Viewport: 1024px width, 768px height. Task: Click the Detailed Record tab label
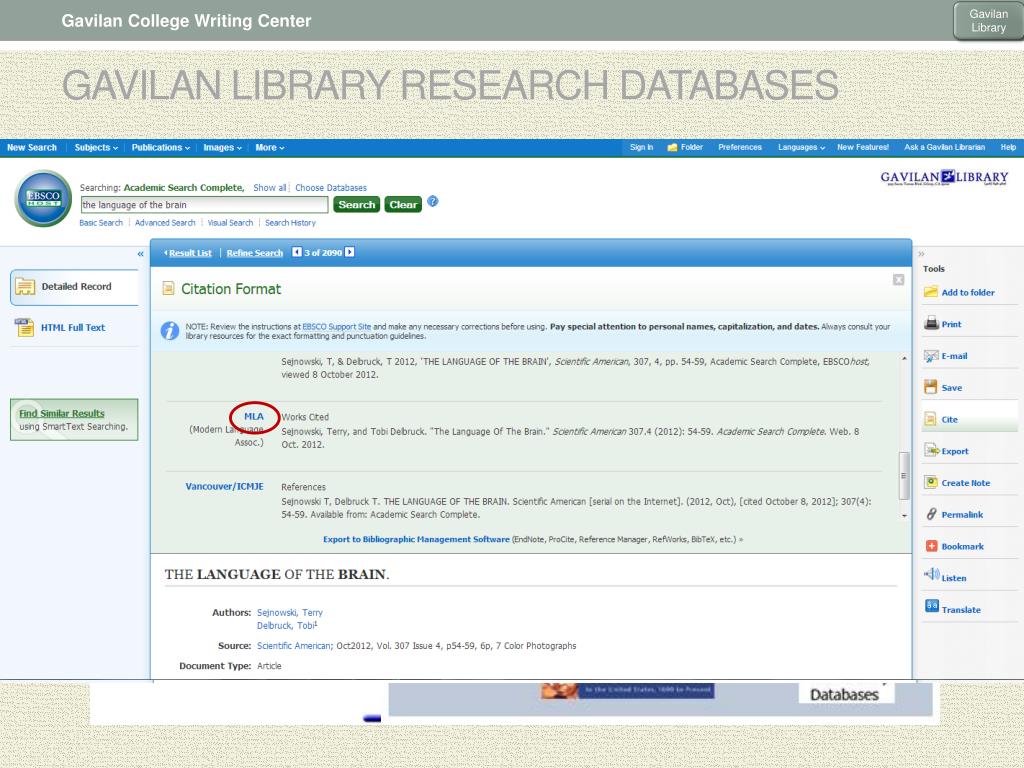tap(76, 287)
